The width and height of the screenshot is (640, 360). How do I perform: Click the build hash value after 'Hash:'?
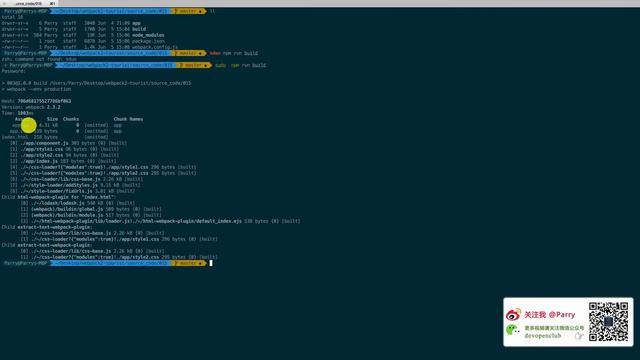[x=44, y=101]
